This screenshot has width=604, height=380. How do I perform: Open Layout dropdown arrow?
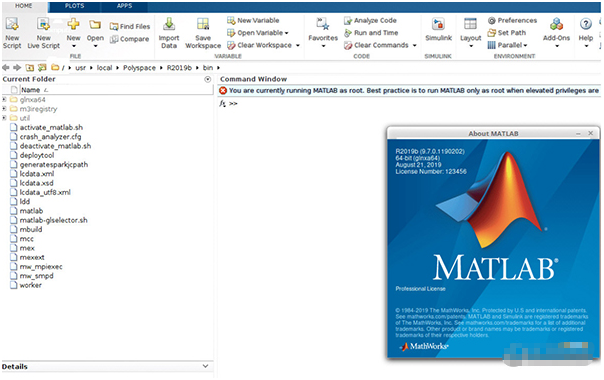coord(471,46)
